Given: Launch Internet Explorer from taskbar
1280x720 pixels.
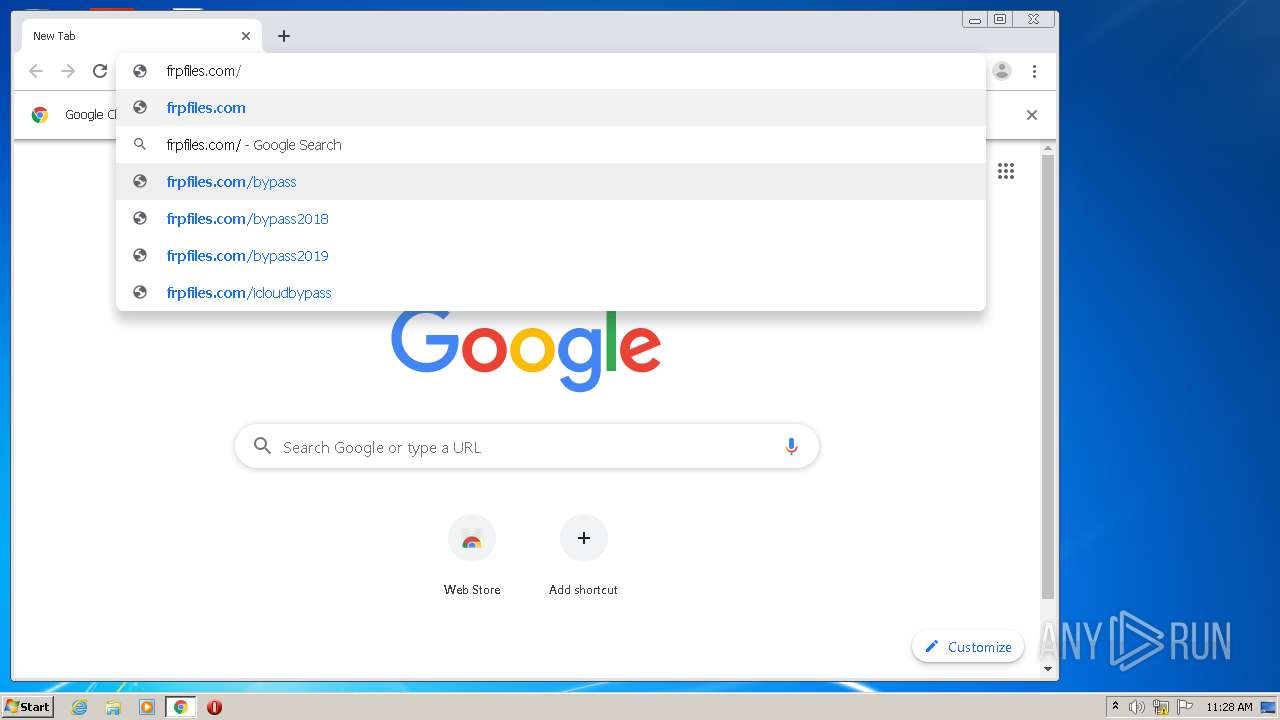Looking at the screenshot, I should [x=80, y=707].
